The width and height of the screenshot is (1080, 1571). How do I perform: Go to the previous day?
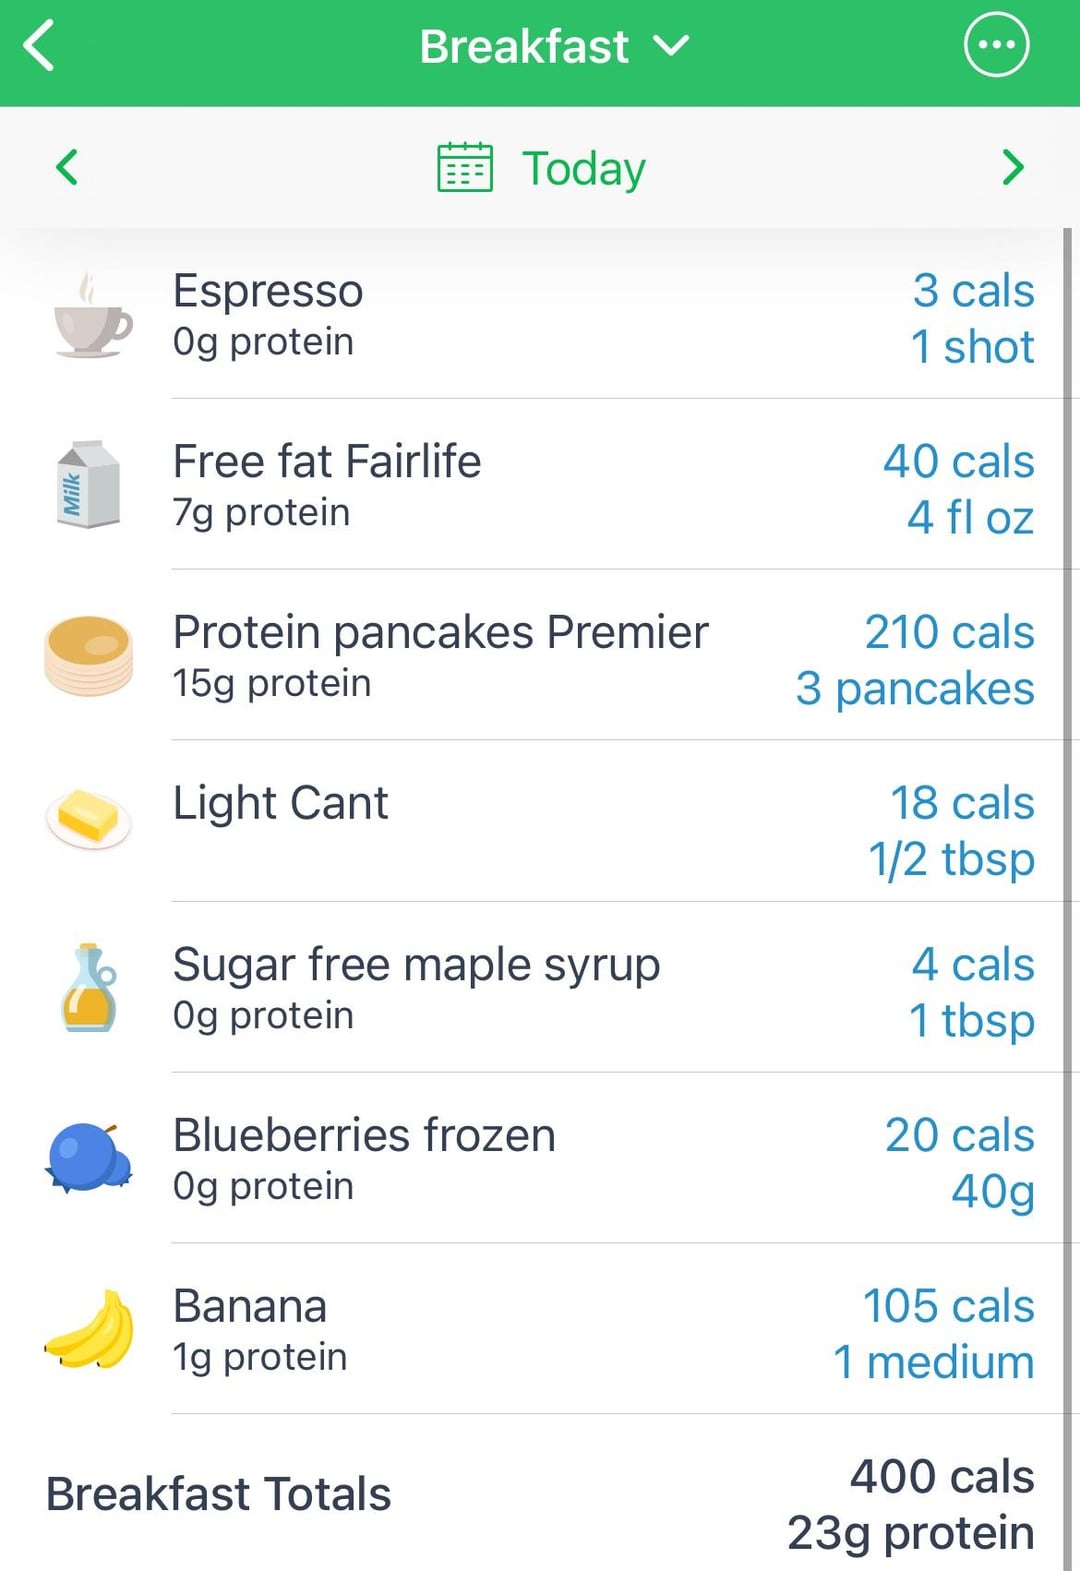[x=67, y=167]
